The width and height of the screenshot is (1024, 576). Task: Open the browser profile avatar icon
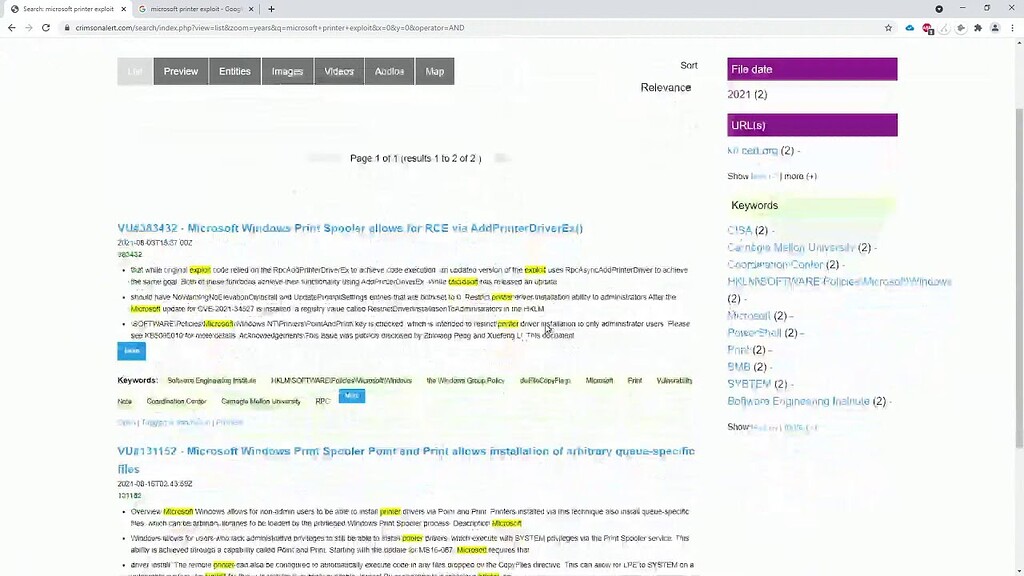[994, 28]
